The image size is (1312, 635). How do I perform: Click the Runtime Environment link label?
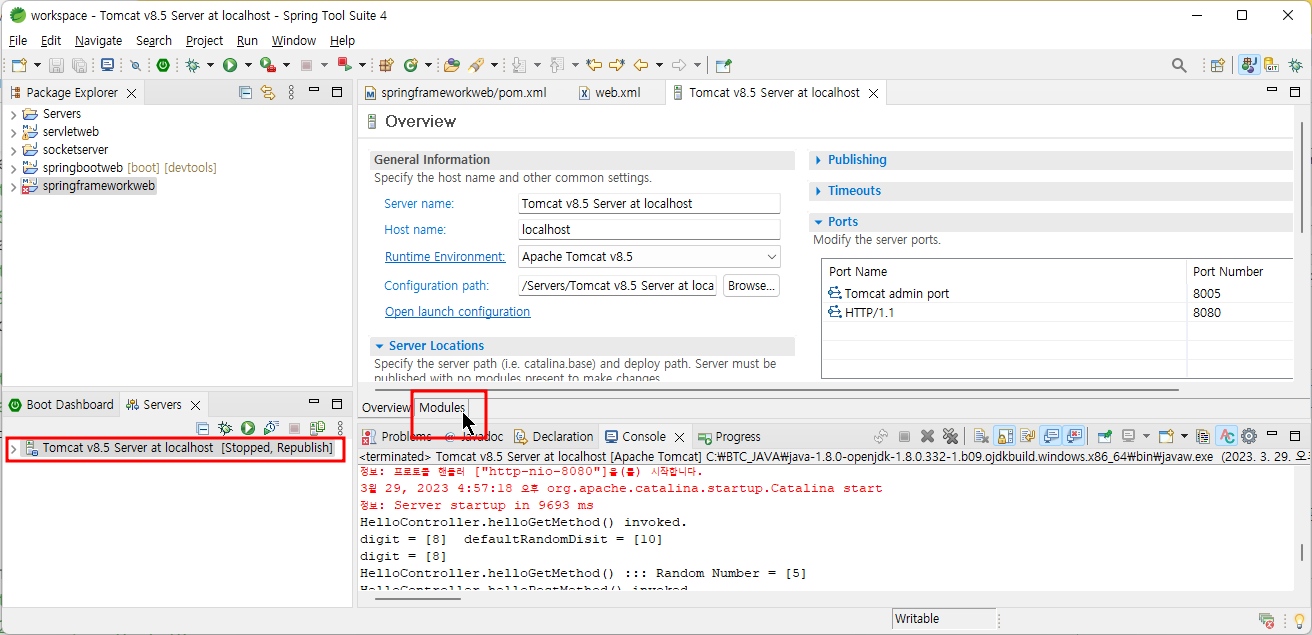pyautogui.click(x=445, y=257)
